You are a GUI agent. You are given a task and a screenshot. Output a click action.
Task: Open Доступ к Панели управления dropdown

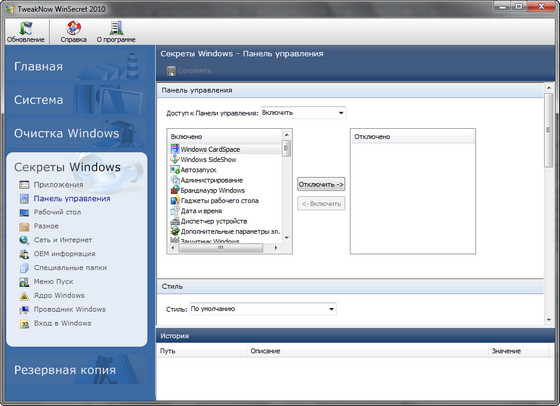click(303, 113)
